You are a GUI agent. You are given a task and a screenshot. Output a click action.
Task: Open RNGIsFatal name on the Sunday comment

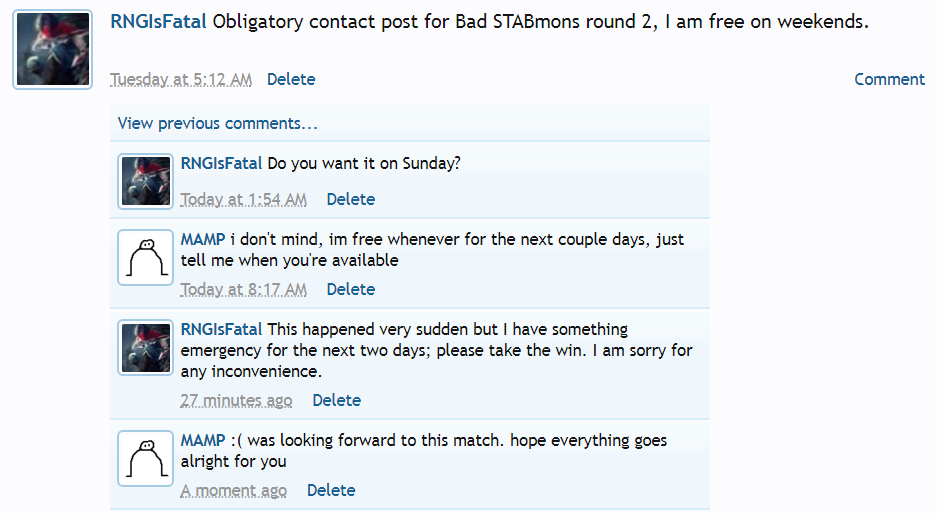(221, 163)
